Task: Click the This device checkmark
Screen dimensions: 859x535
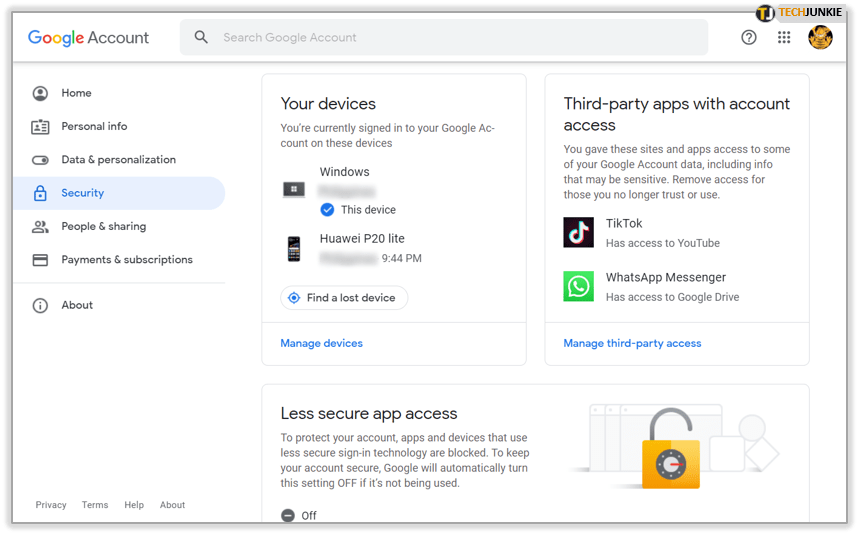Action: (x=327, y=210)
